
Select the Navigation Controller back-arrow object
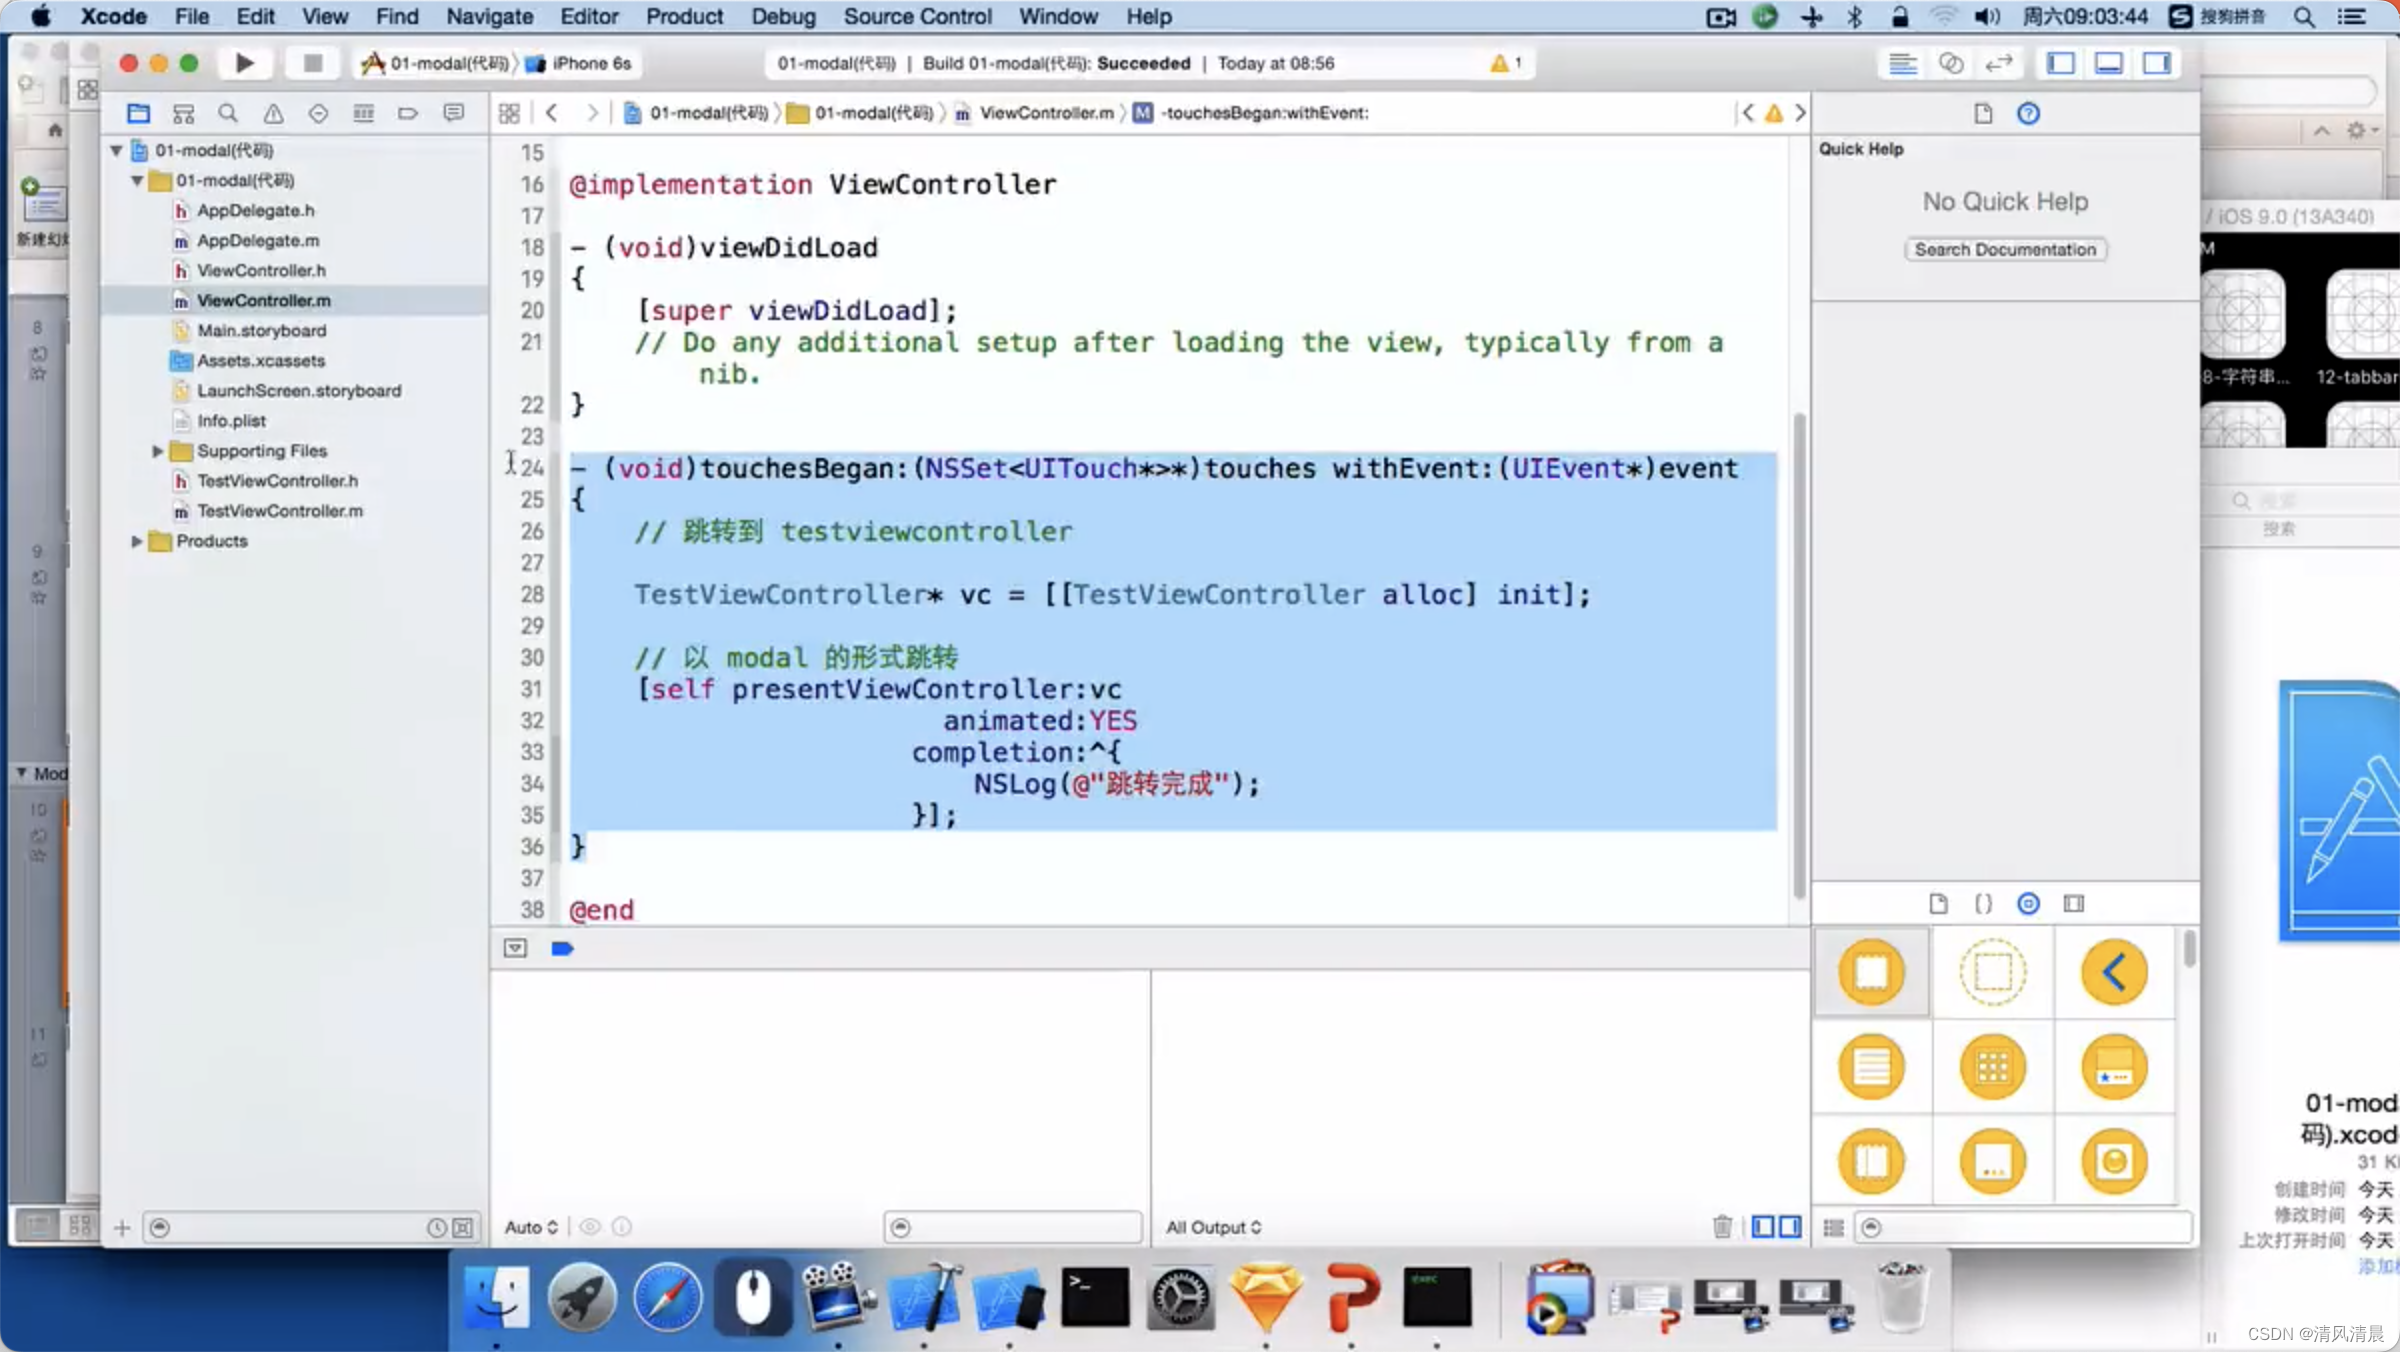2114,971
